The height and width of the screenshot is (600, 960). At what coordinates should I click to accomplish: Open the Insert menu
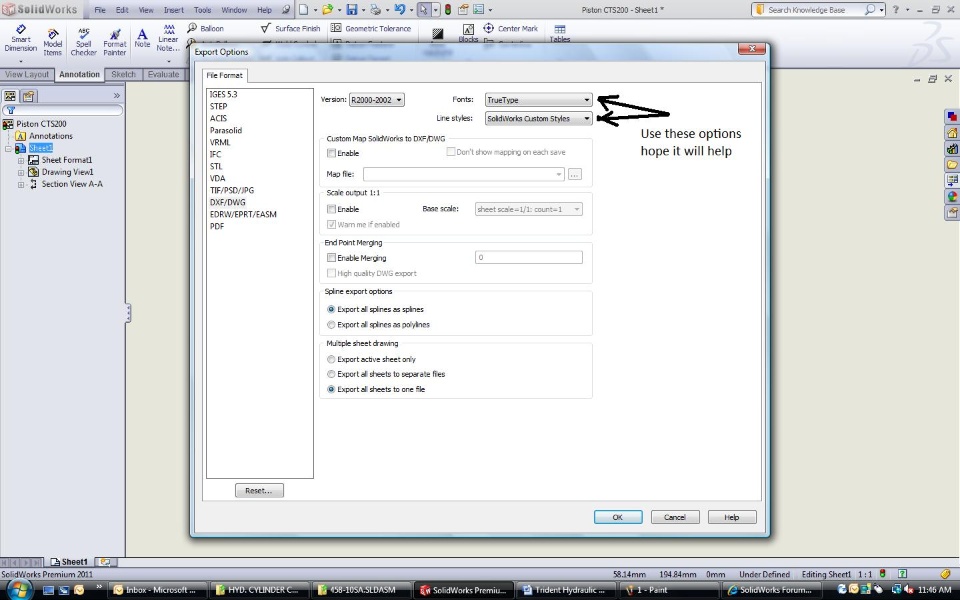[173, 10]
